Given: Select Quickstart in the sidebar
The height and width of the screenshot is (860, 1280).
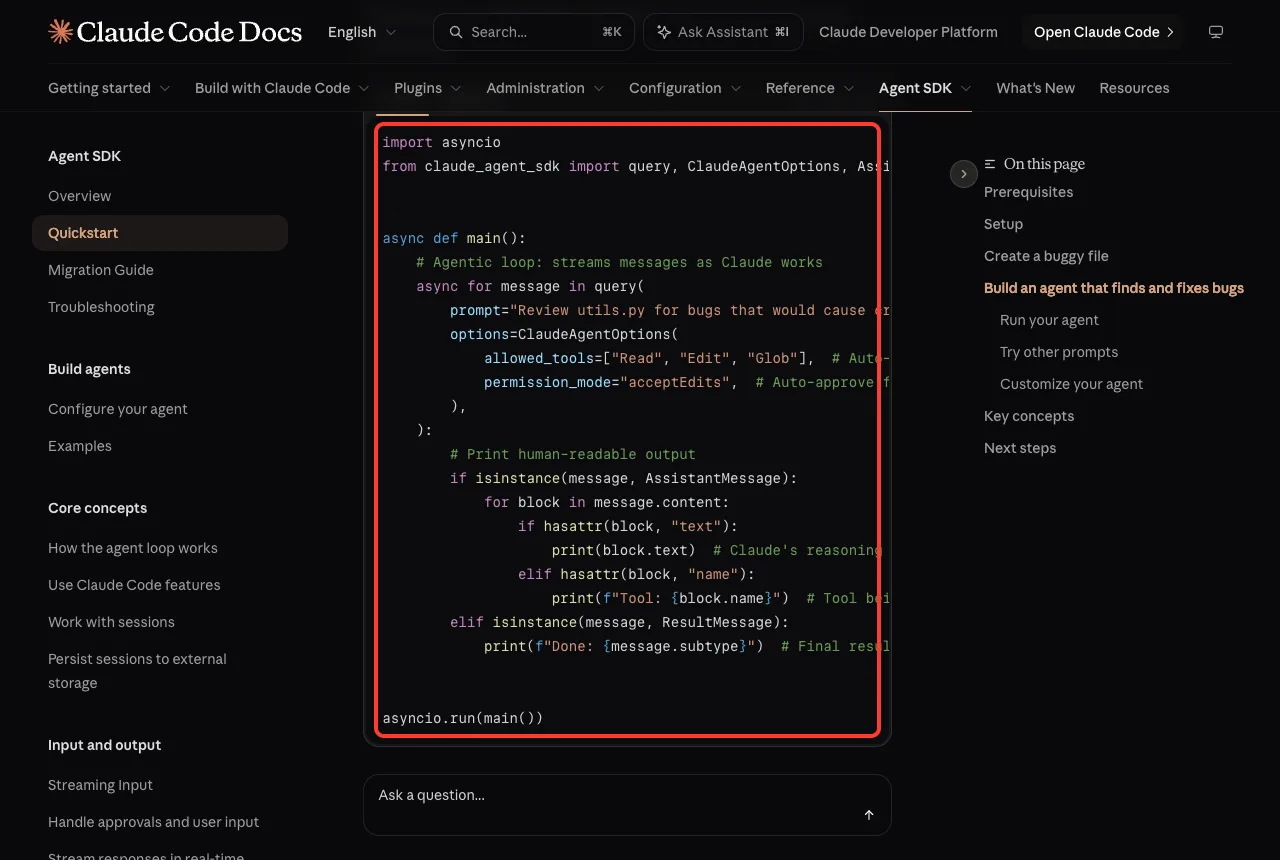Looking at the screenshot, I should pyautogui.click(x=160, y=233).
